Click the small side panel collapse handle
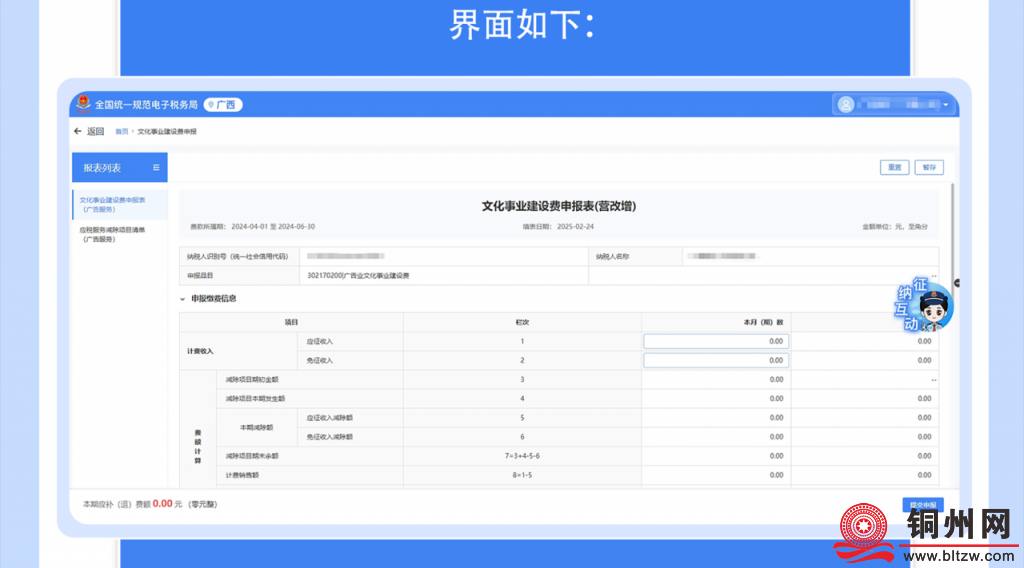This screenshot has width=1024, height=568. tap(956, 284)
